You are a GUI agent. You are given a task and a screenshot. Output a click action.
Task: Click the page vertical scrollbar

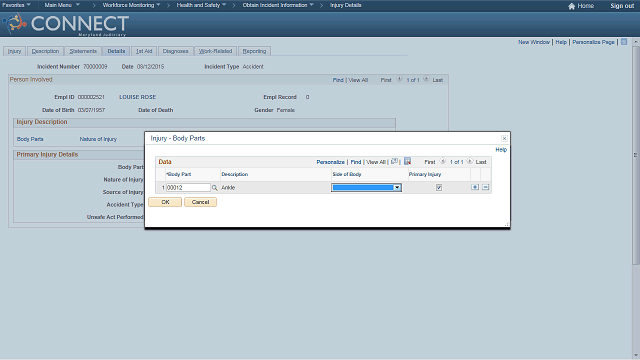(636, 155)
